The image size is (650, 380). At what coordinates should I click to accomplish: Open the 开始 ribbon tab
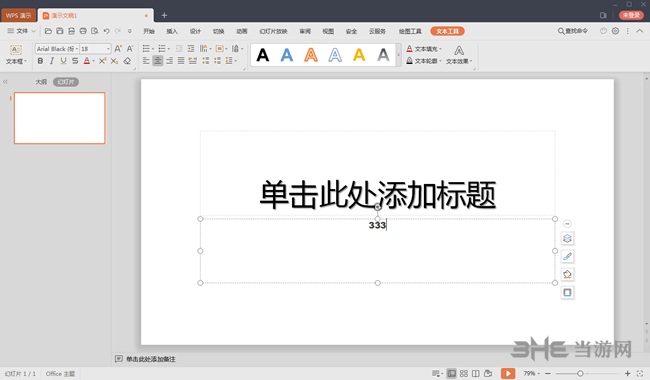(149, 31)
